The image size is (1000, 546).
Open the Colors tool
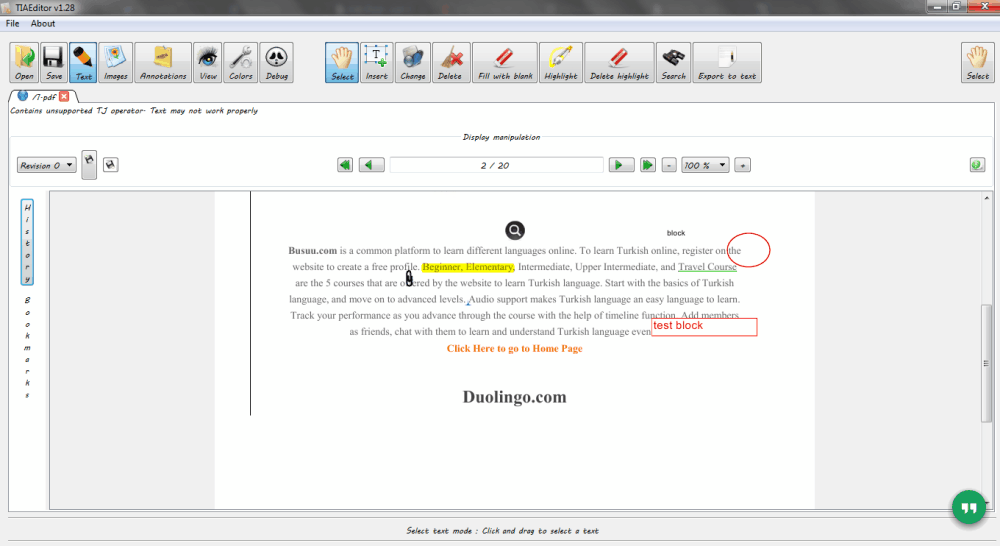point(241,63)
